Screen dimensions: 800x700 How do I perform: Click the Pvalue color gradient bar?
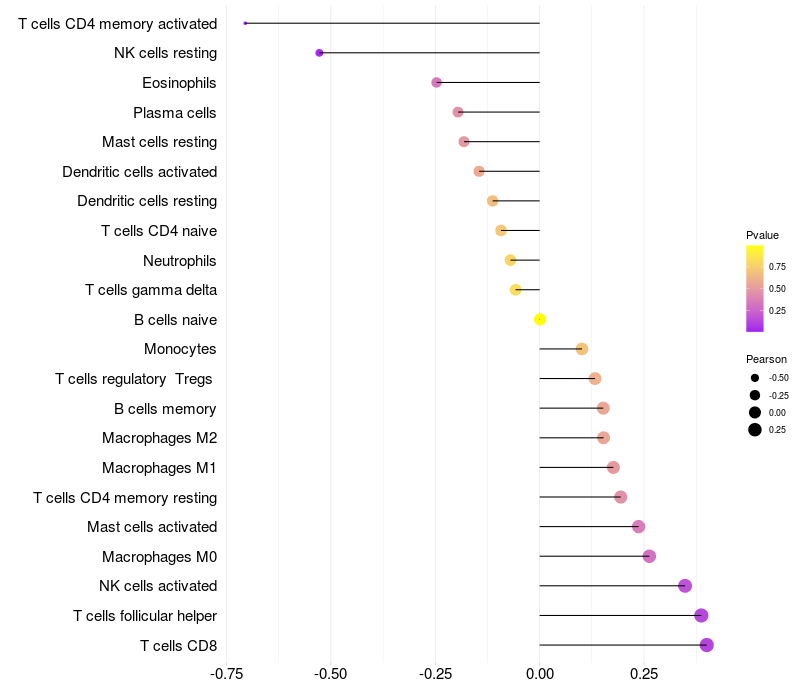(755, 288)
